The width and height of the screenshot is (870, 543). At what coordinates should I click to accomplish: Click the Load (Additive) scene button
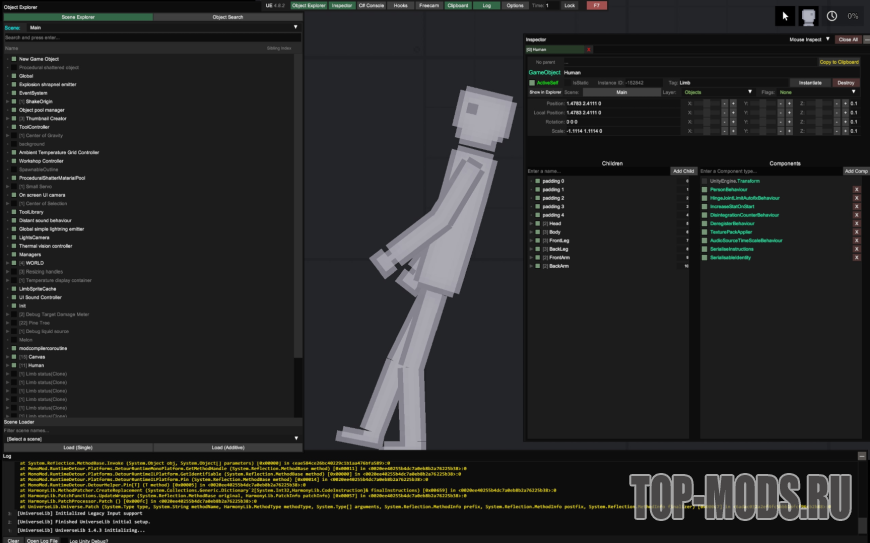(x=227, y=448)
